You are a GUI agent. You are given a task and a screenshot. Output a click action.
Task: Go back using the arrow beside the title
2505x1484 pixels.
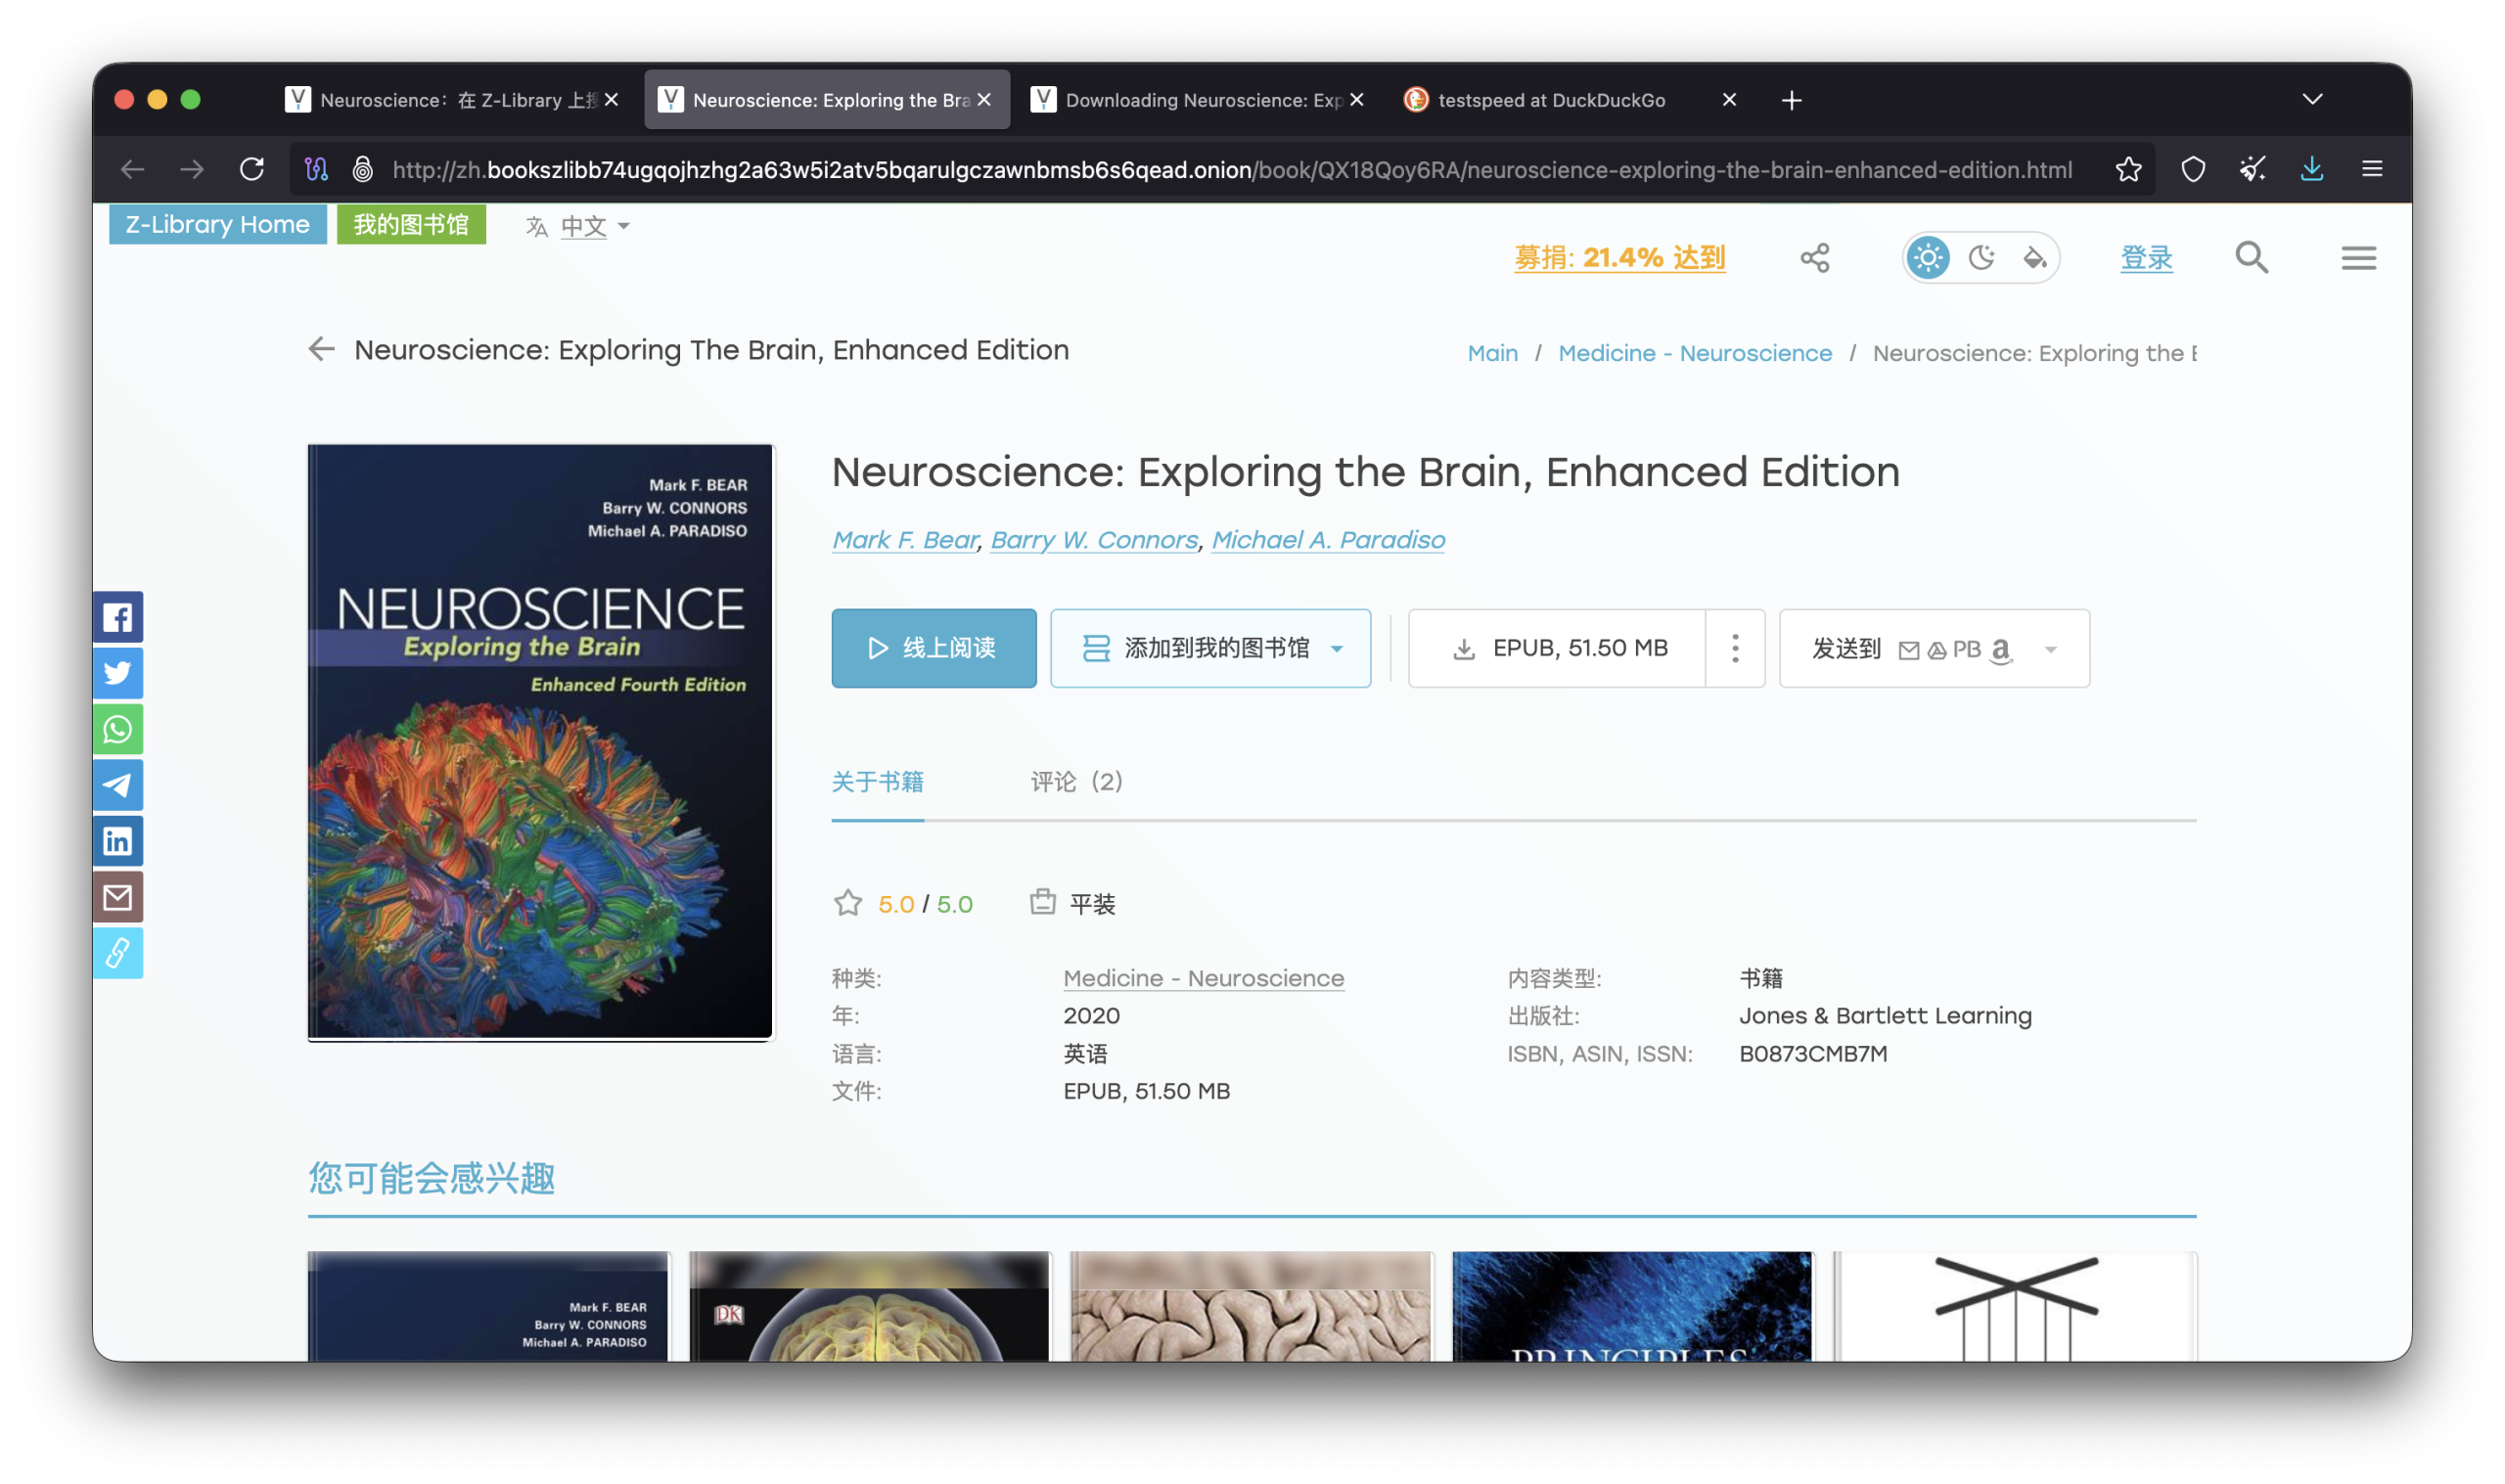pos(321,349)
